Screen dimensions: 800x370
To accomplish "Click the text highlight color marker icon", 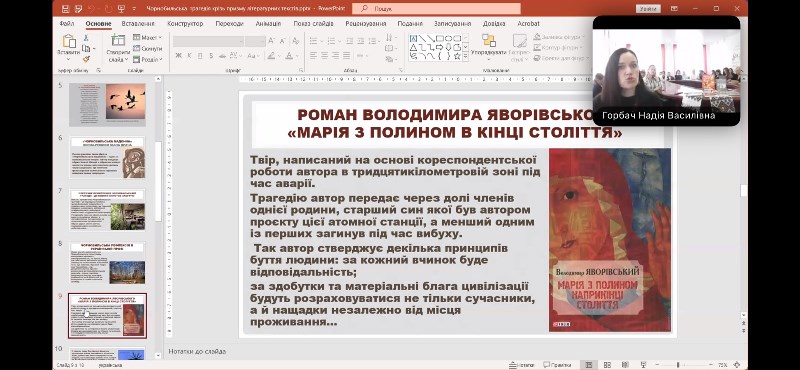I will (x=271, y=55).
